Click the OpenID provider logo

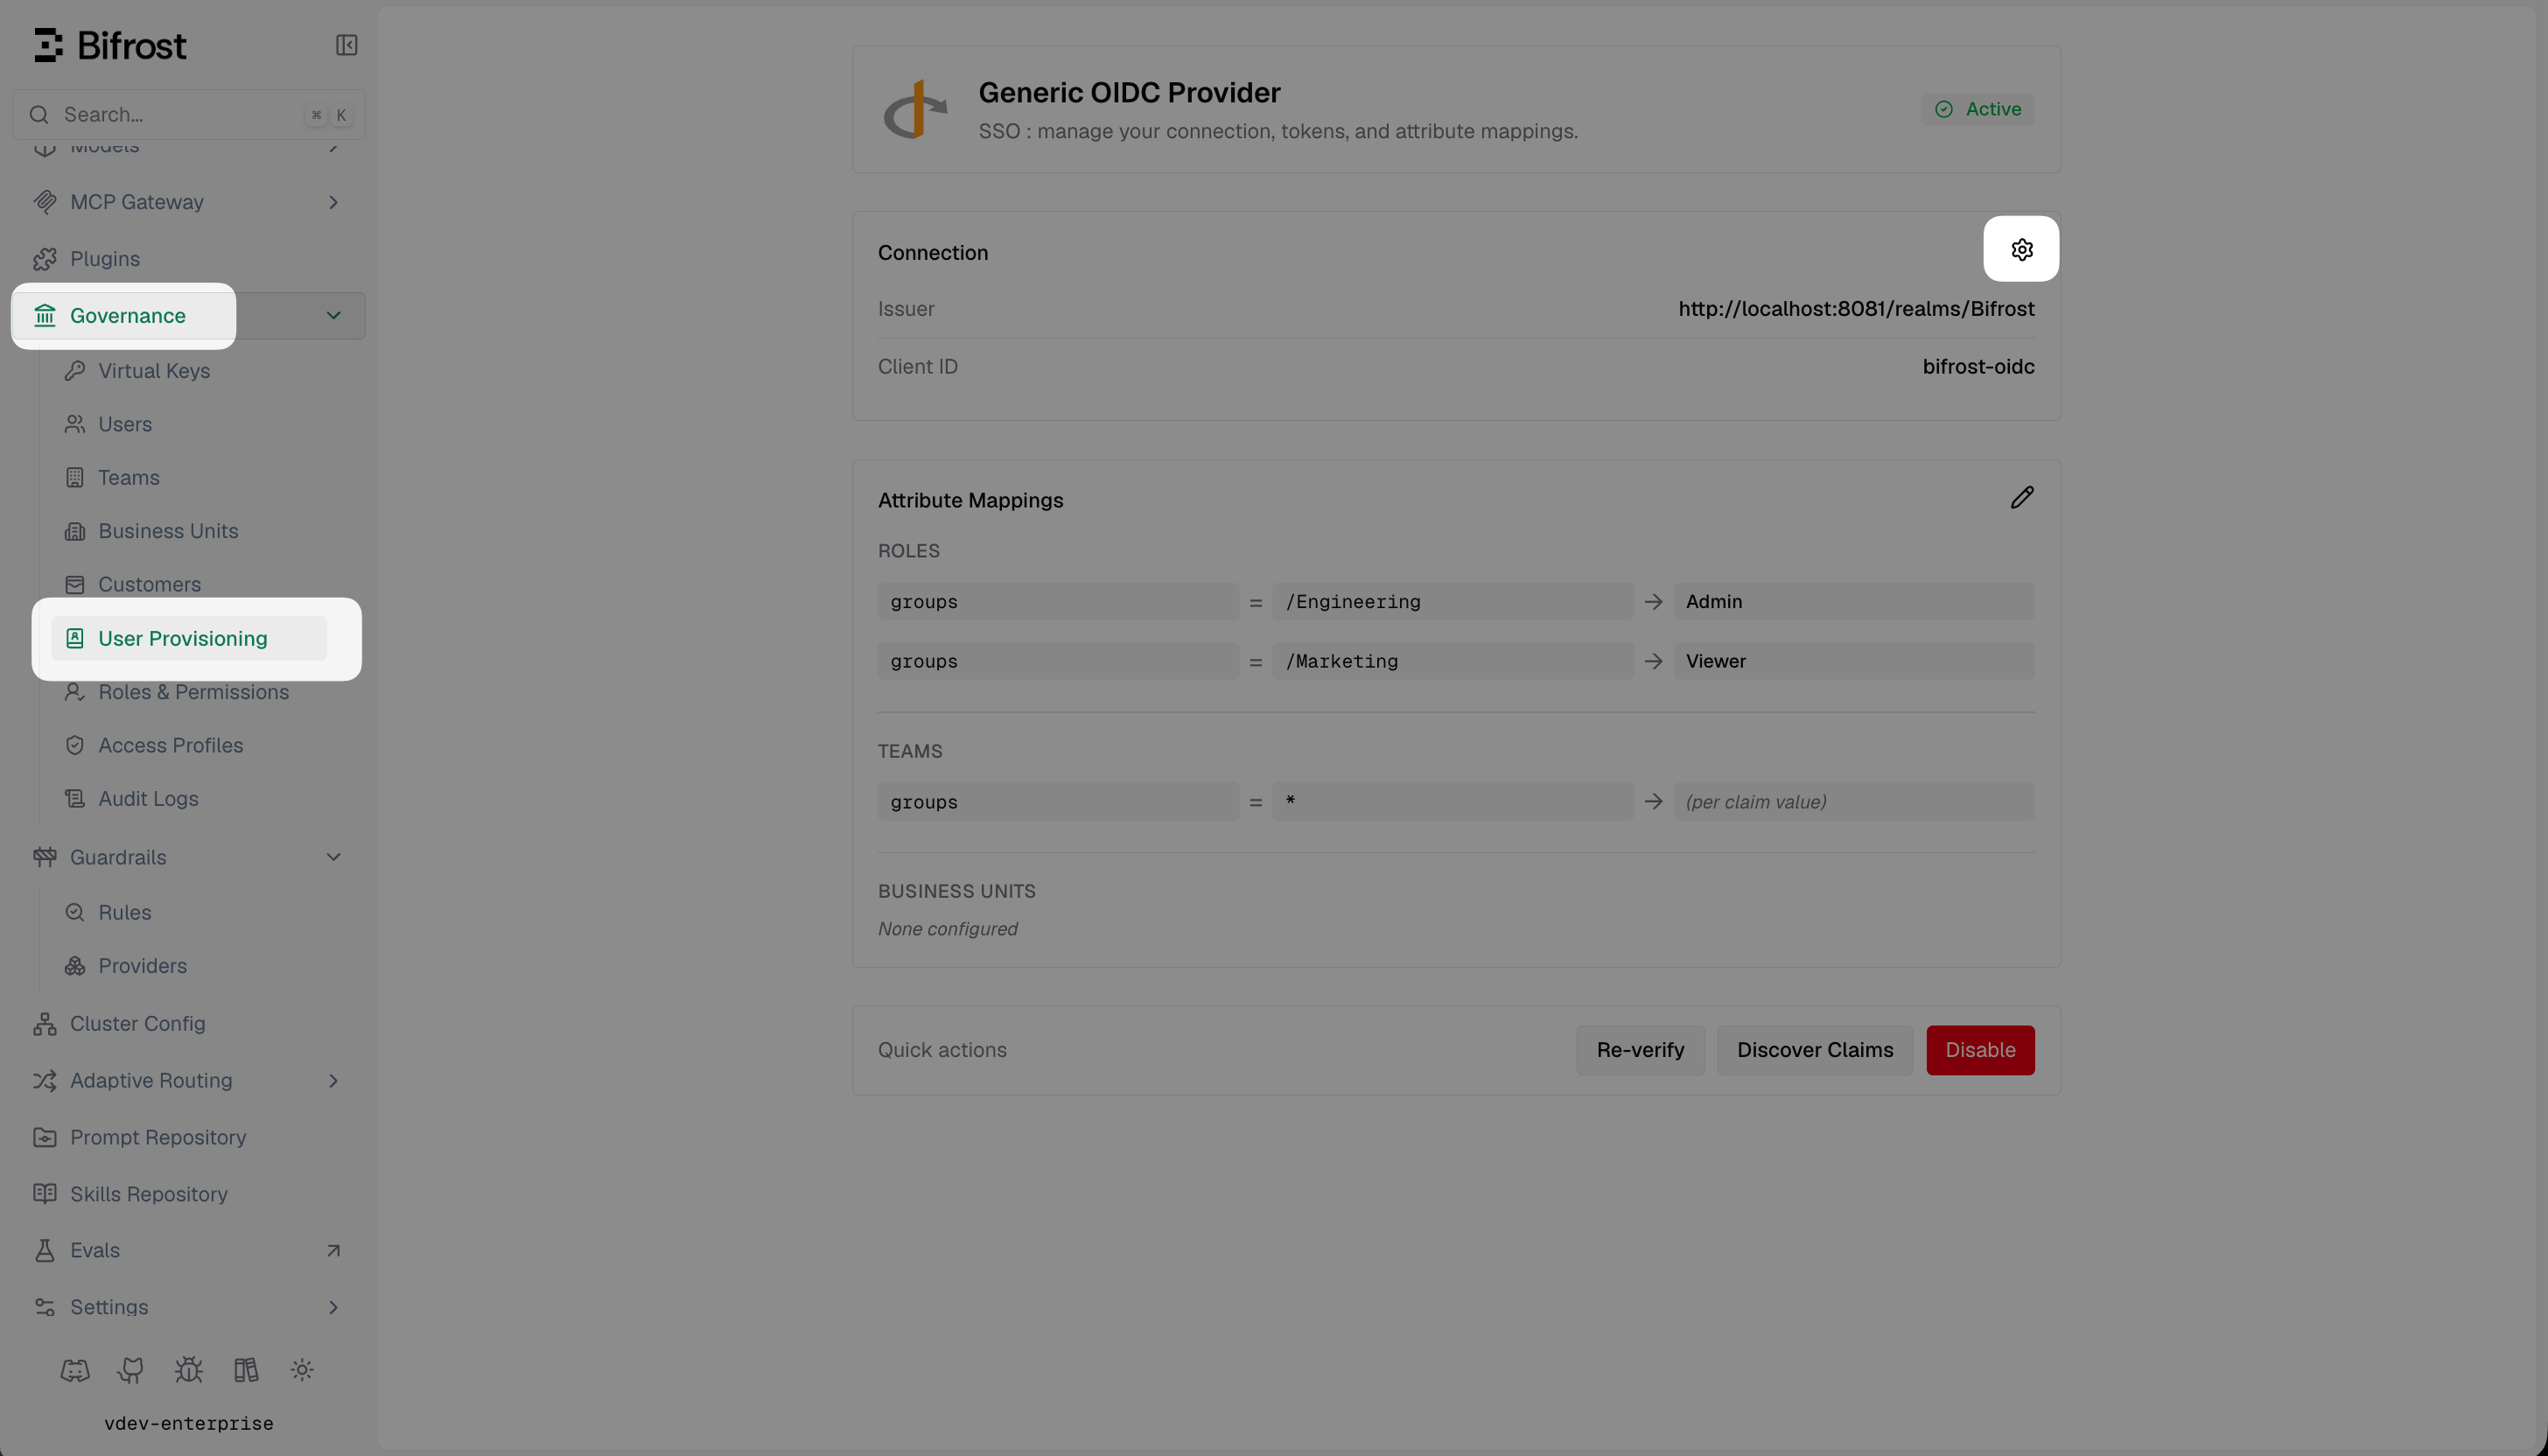point(915,110)
